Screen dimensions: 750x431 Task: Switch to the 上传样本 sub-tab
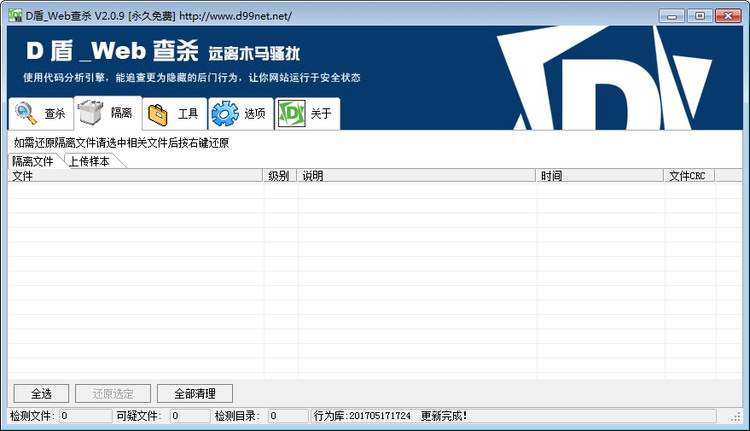(x=89, y=161)
